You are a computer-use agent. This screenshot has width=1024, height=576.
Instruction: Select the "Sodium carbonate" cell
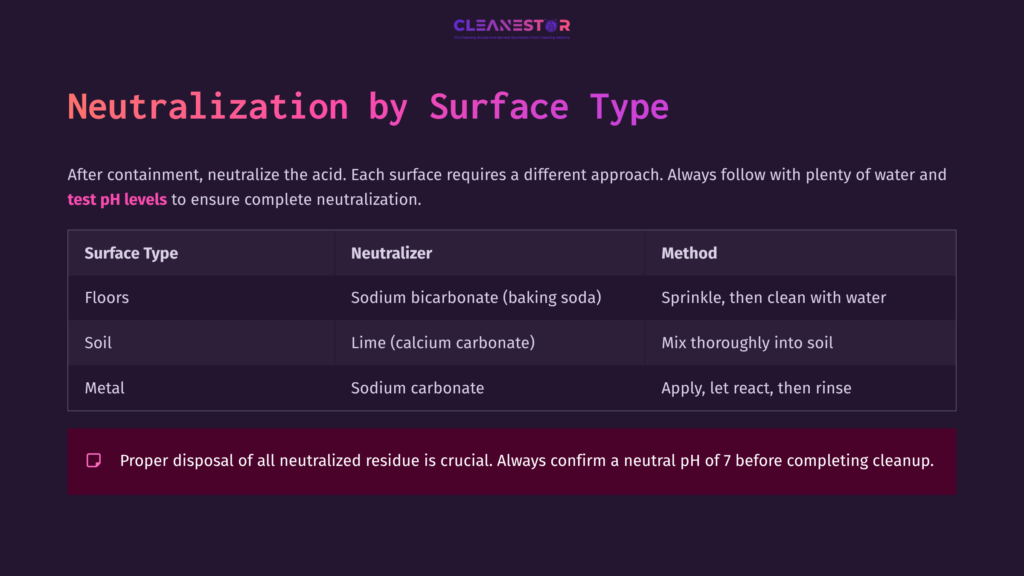pos(417,388)
